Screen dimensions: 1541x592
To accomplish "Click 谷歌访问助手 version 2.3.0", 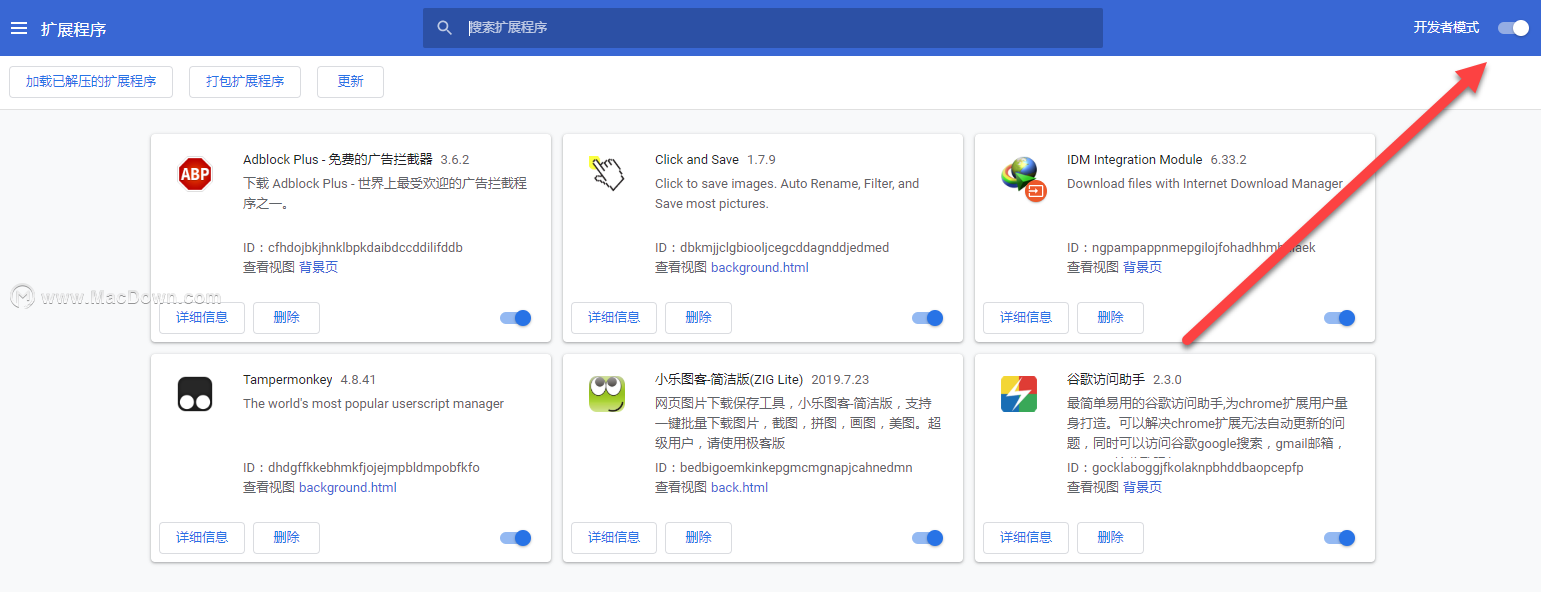I will tap(1168, 380).
